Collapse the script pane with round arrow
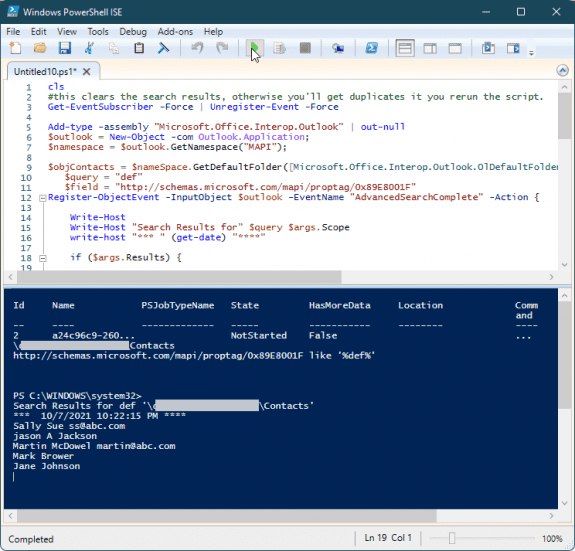 (563, 70)
